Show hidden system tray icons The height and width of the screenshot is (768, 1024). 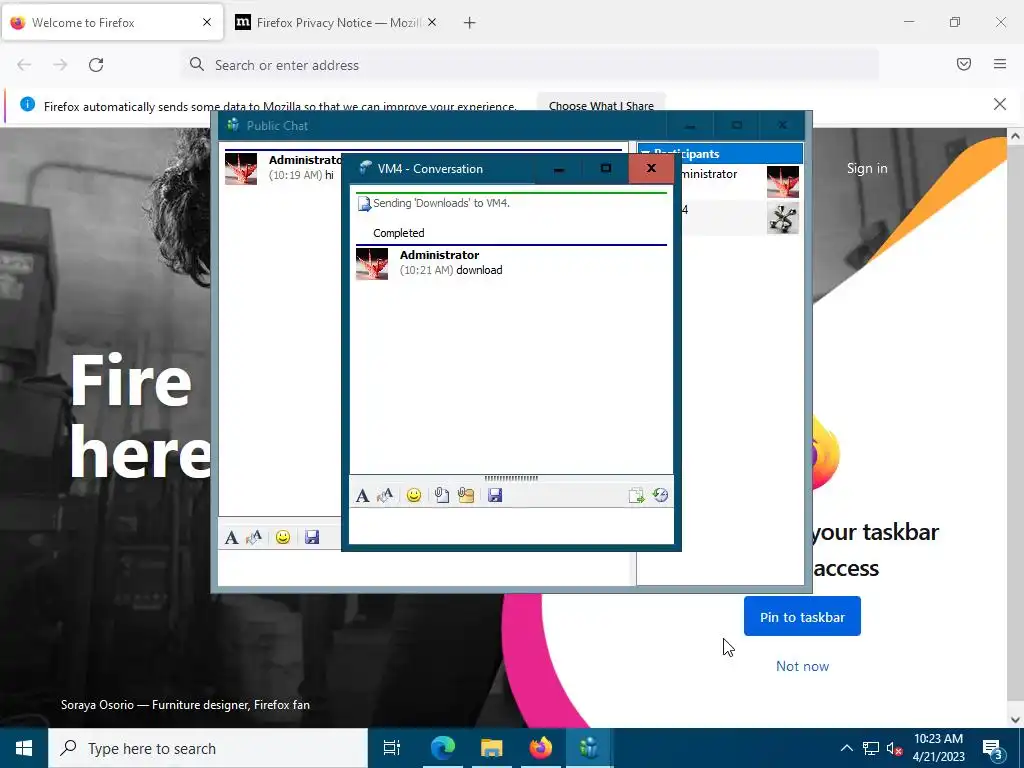846,748
